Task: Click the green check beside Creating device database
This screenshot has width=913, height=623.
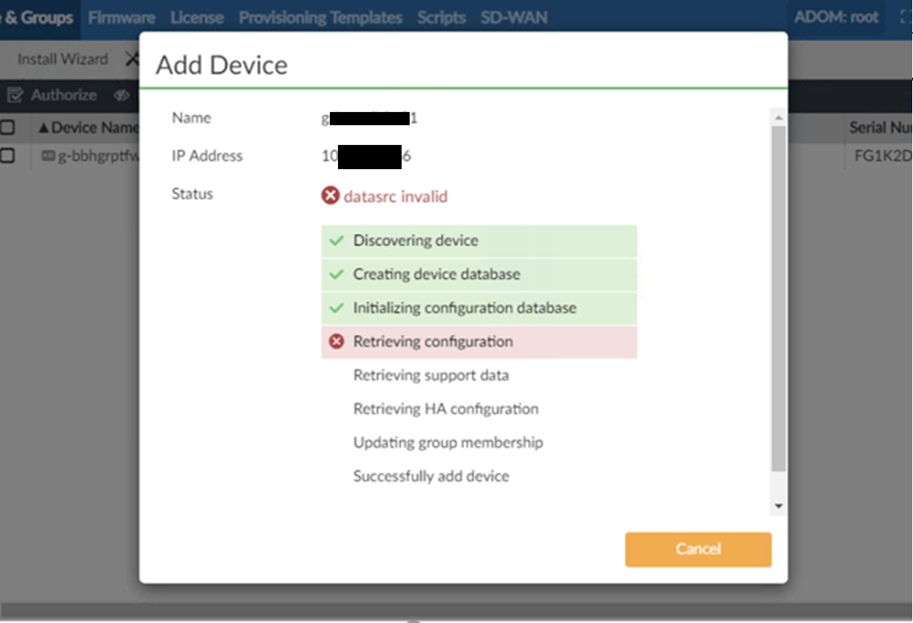Action: [336, 274]
